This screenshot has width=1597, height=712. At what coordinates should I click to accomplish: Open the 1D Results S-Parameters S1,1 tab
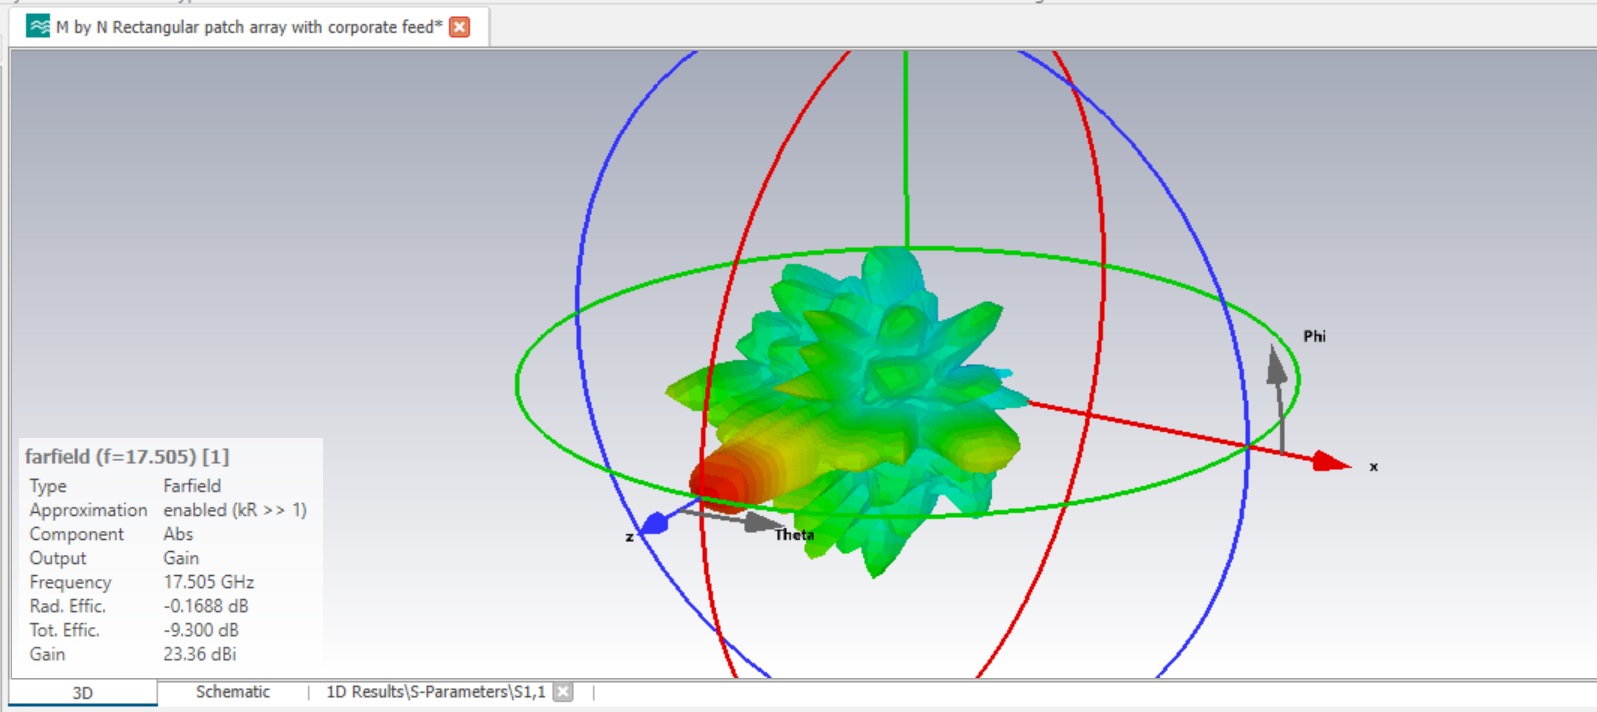coord(436,692)
